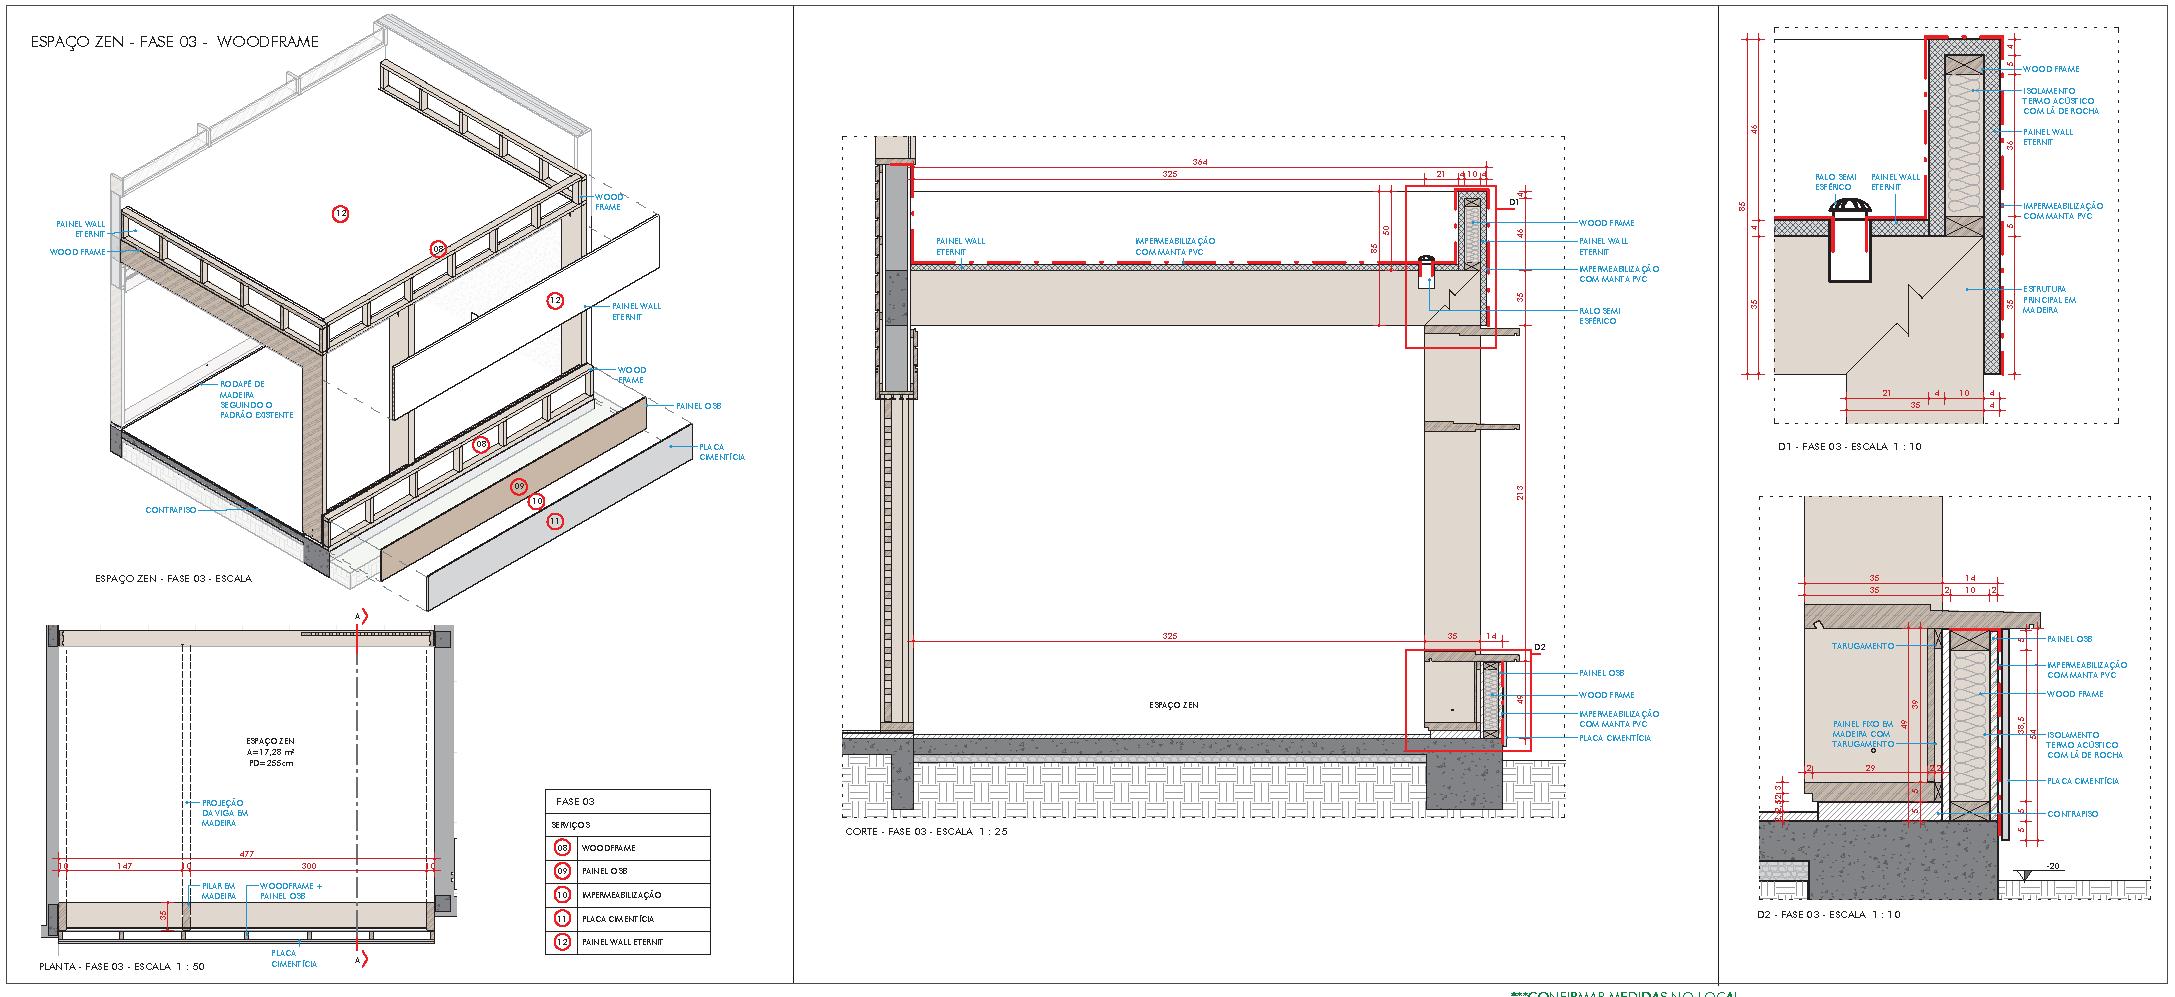
Task: Click the red 11 marker on the isometric cement board
Action: tap(555, 521)
